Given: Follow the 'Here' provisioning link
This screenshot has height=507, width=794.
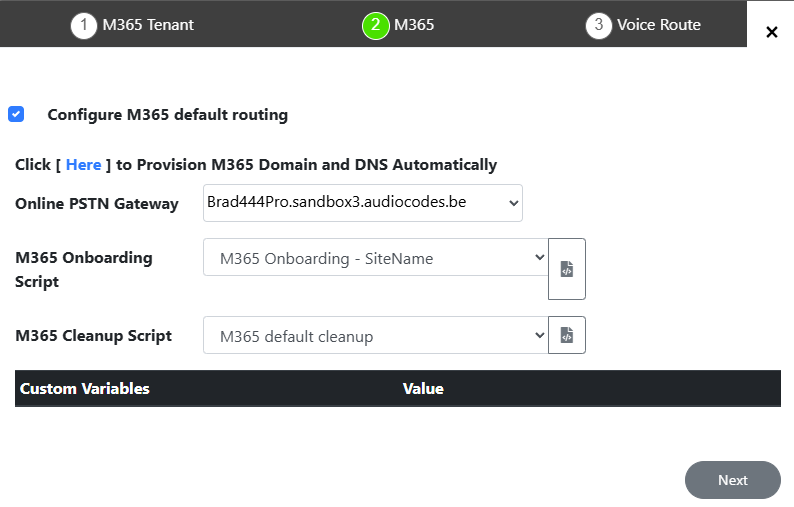Looking at the screenshot, I should pyautogui.click(x=83, y=164).
